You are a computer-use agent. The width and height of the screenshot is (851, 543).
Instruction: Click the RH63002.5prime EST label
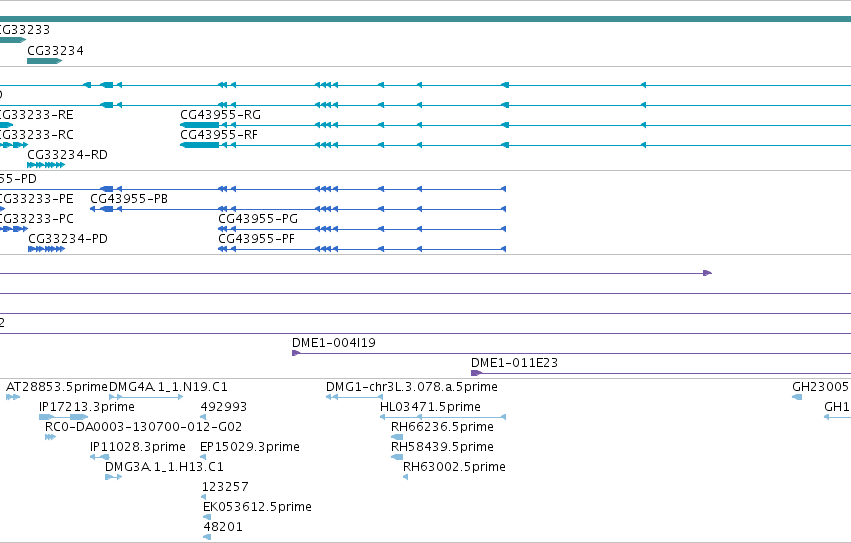click(454, 467)
